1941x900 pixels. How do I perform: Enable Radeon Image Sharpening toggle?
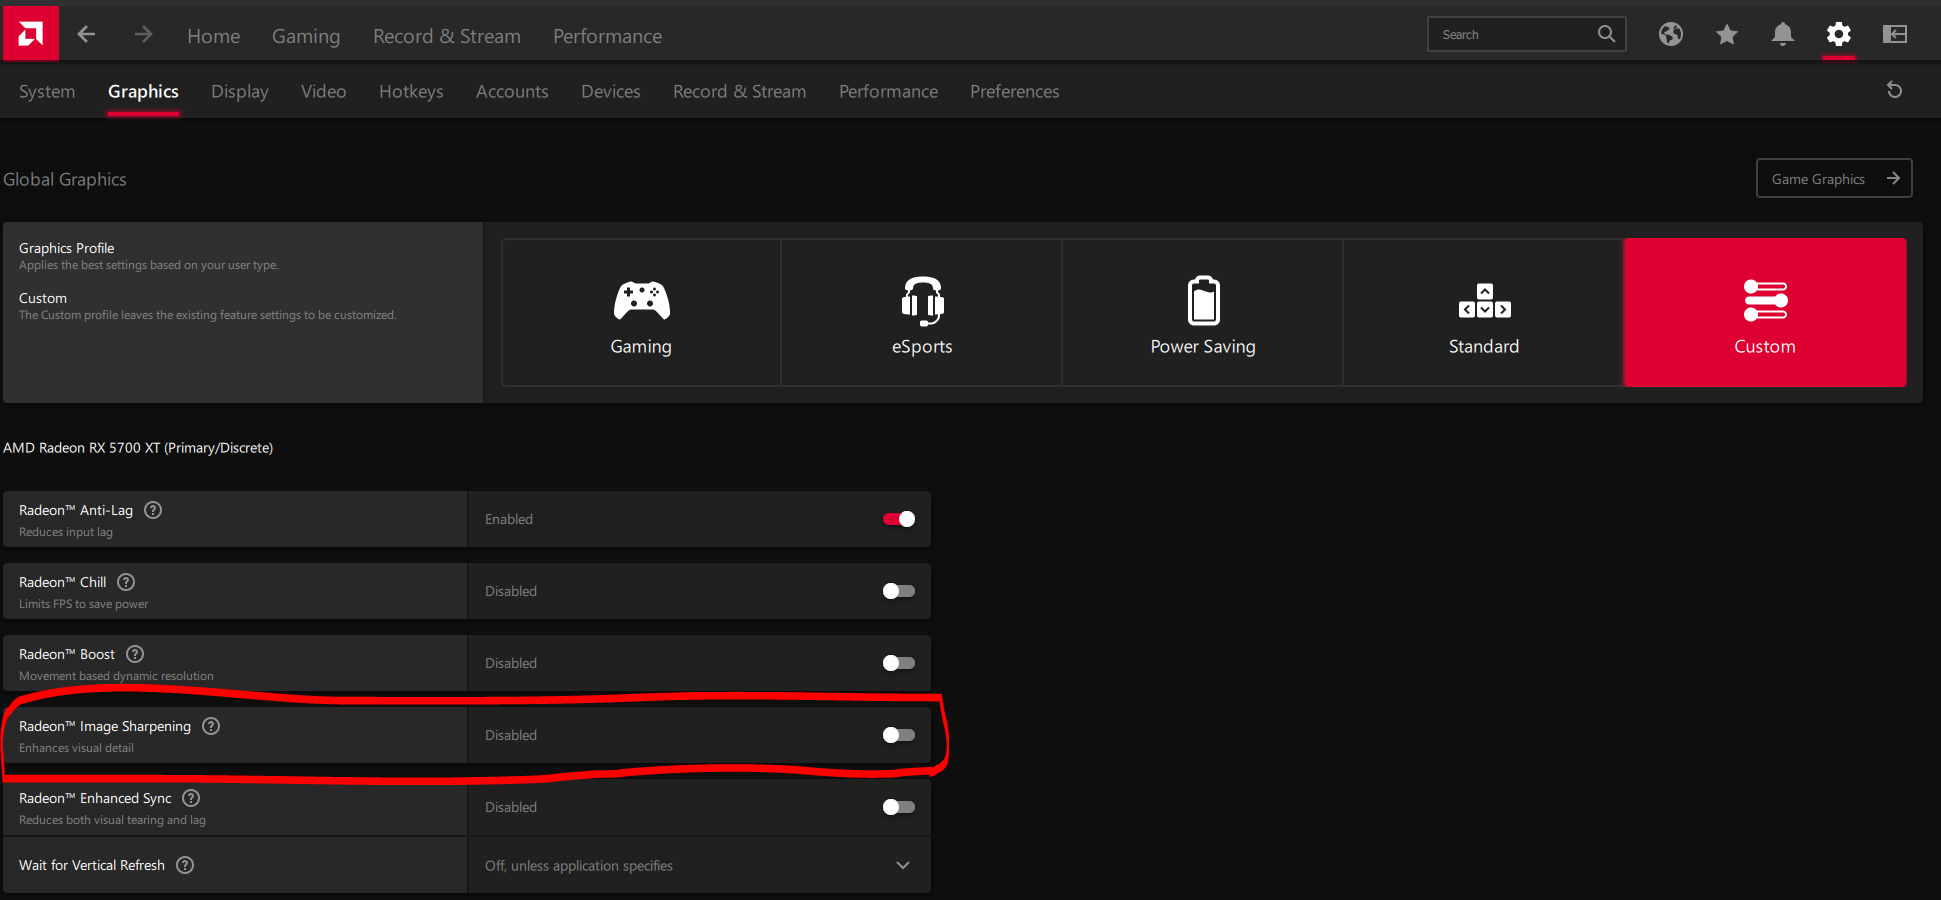[899, 735]
